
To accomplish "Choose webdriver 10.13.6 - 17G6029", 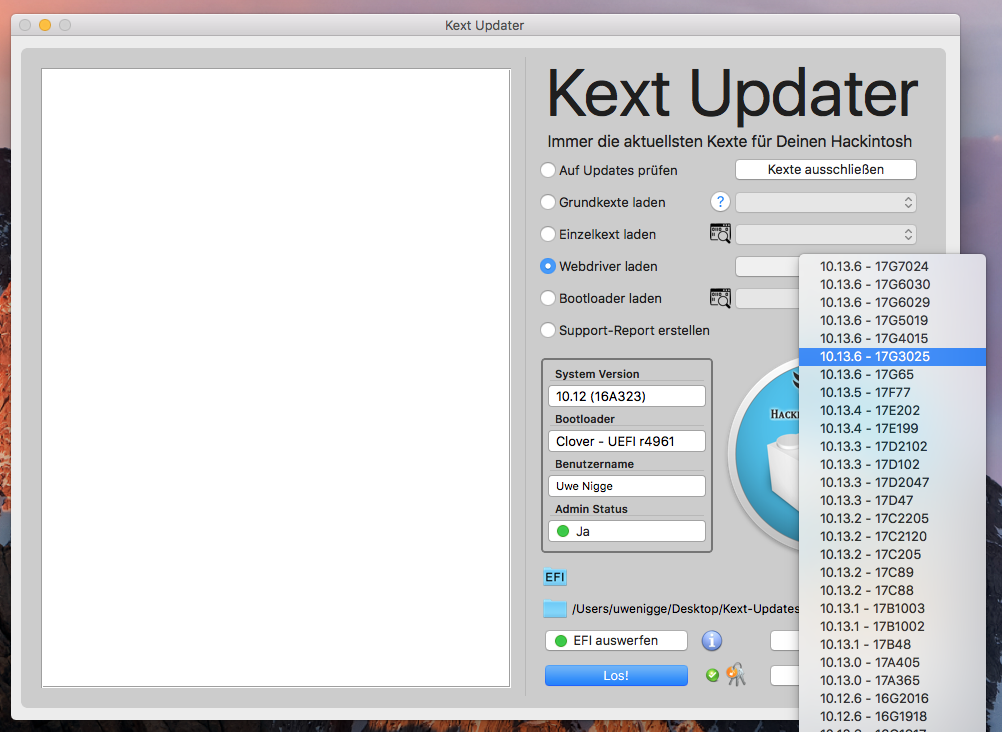I will coord(892,302).
